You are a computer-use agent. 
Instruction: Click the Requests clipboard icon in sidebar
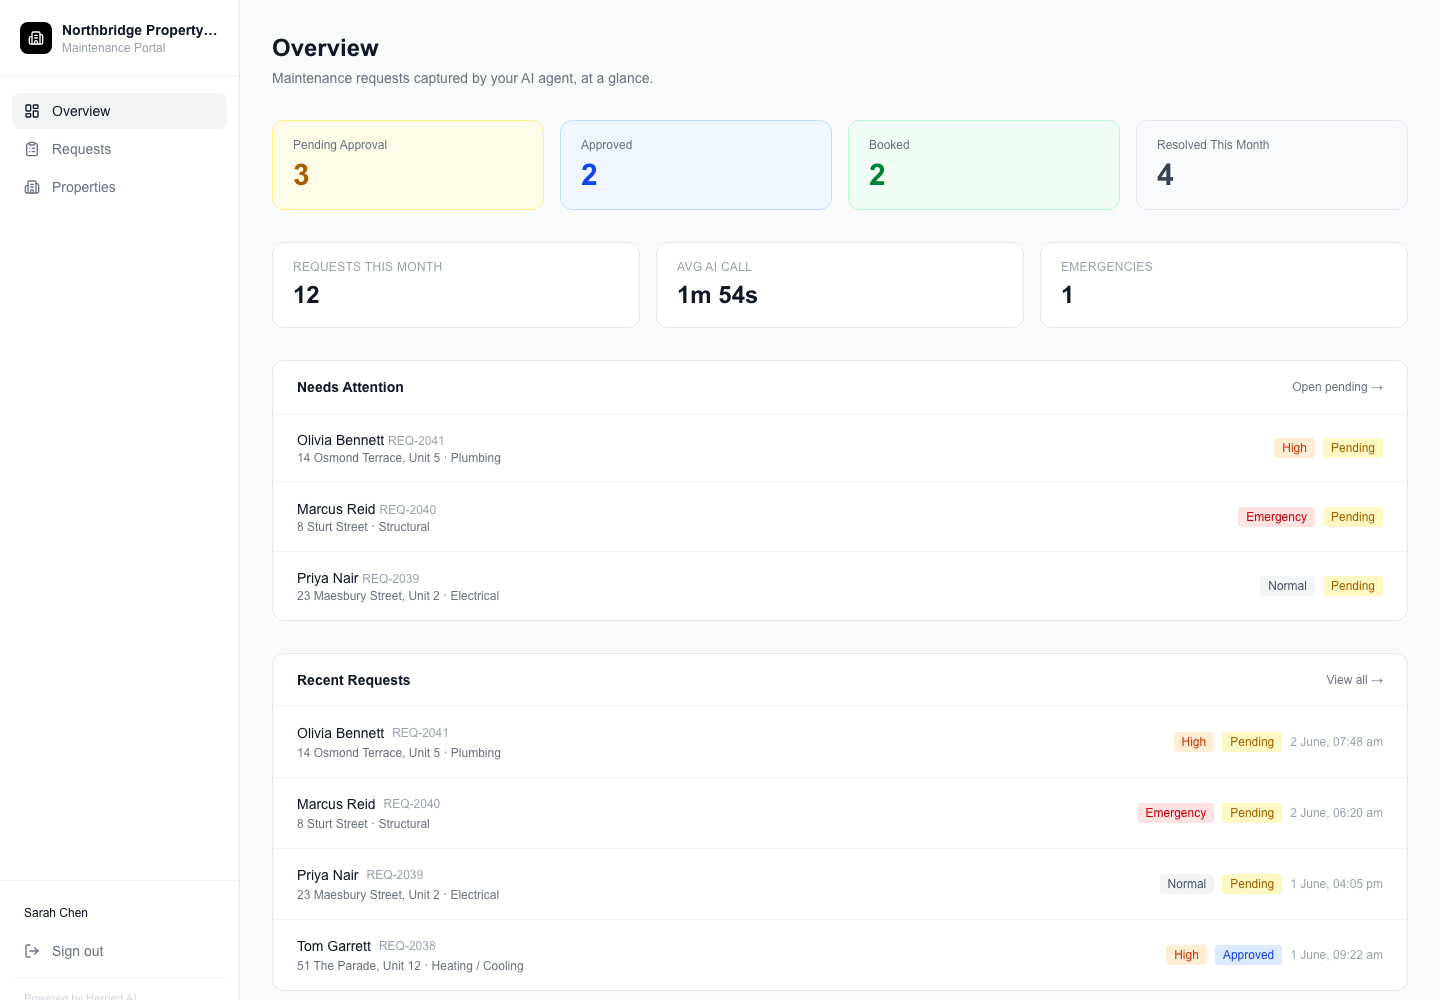pyautogui.click(x=32, y=149)
